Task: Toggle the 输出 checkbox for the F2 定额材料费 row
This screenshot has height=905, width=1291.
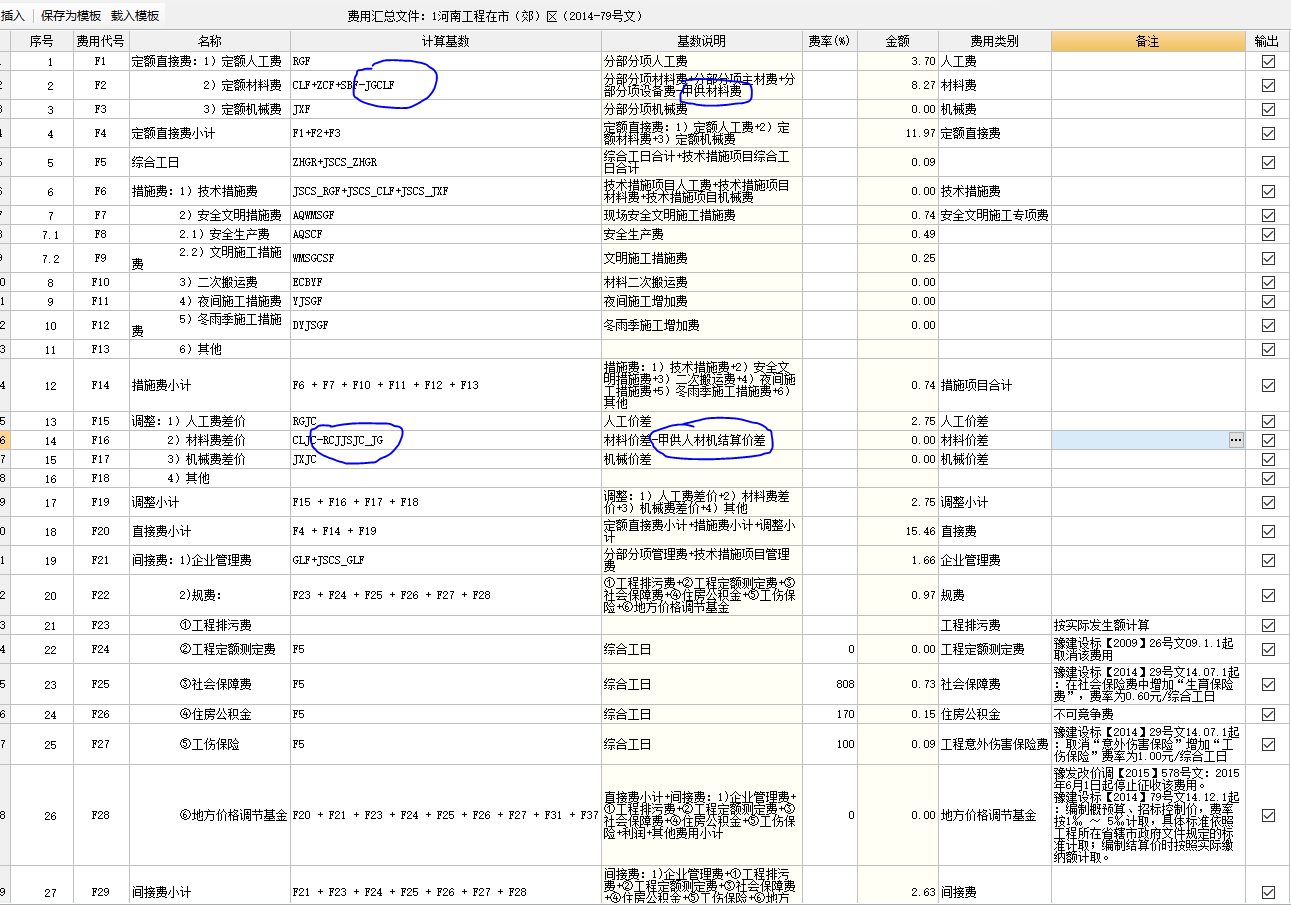Action: pyautogui.click(x=1268, y=85)
